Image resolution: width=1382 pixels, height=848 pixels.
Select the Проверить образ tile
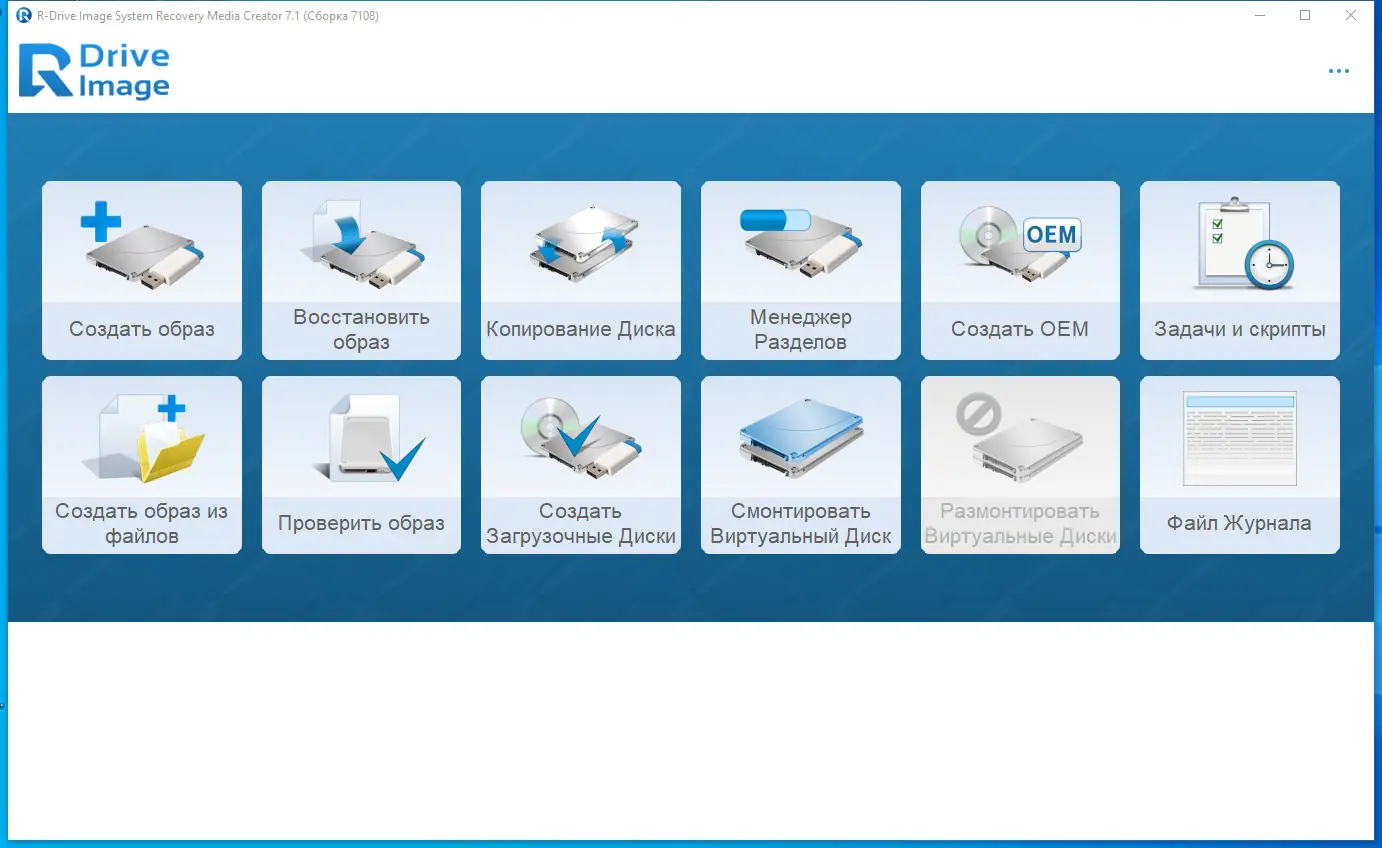[361, 465]
